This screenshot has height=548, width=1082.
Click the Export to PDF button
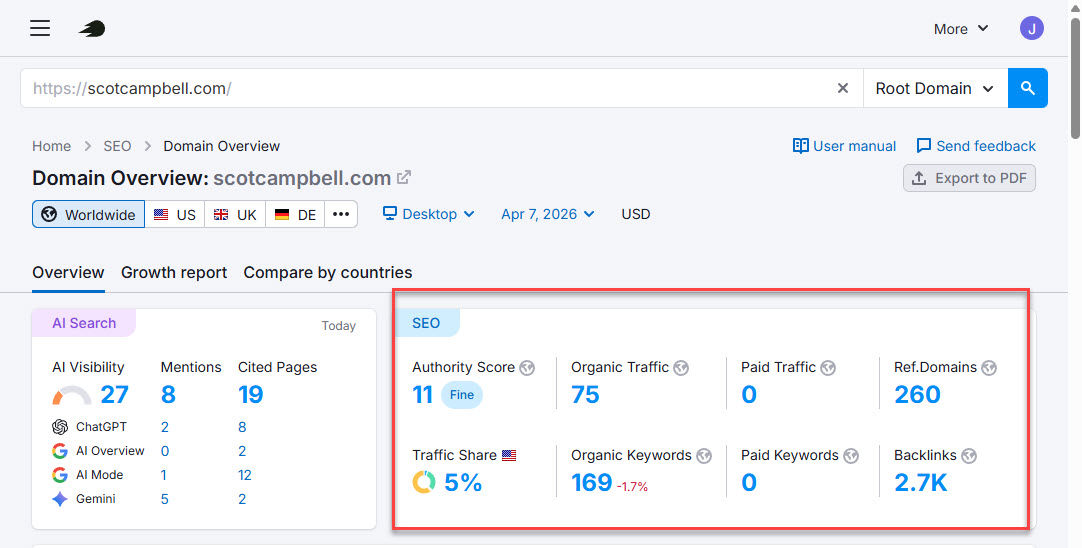pos(970,178)
